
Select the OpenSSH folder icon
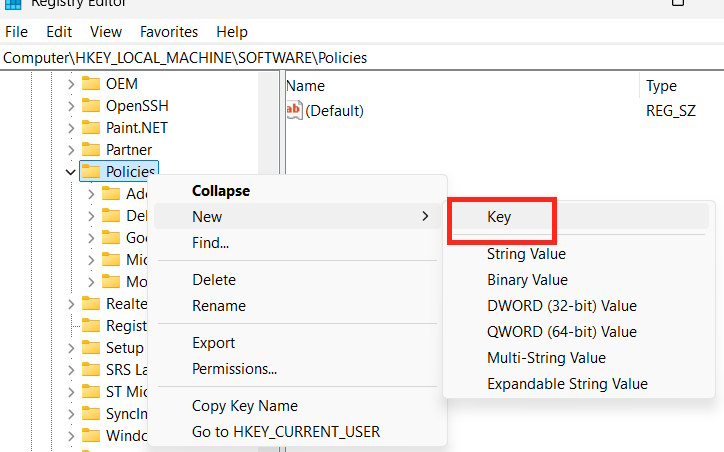[91, 106]
